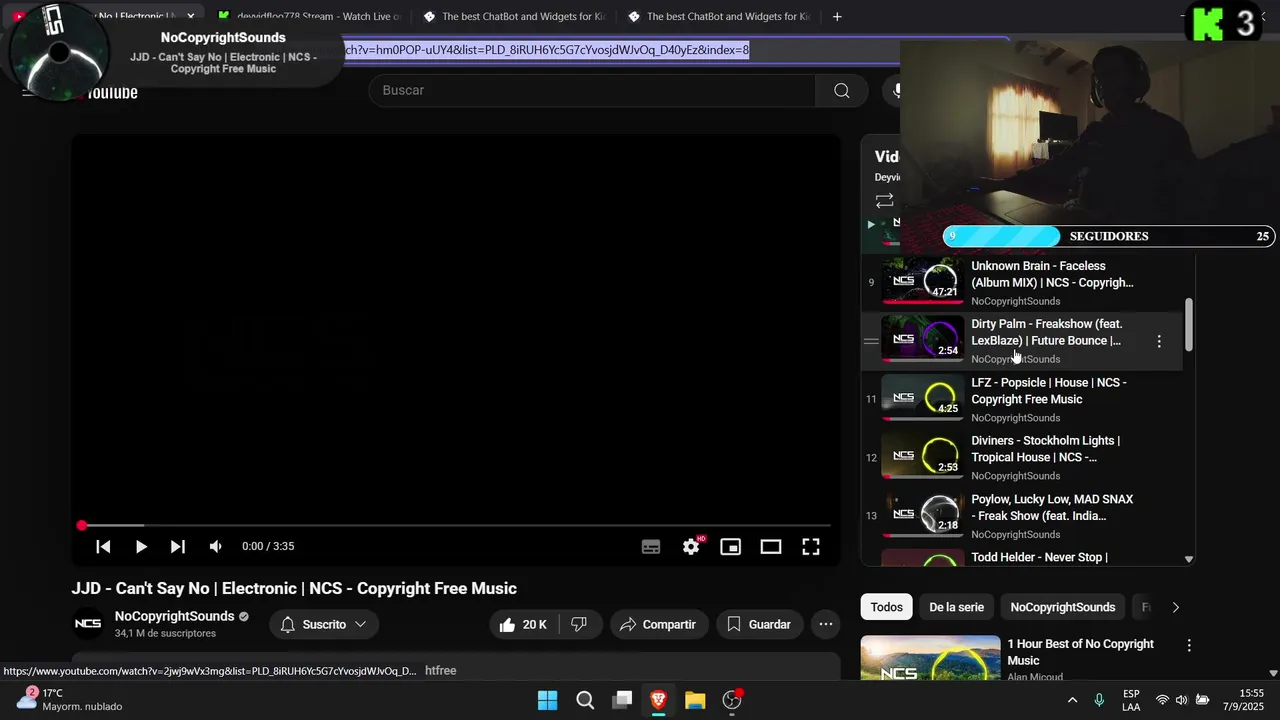The height and width of the screenshot is (720, 1280).
Task: Show hidden system tray icons chevron
Action: [1072, 700]
